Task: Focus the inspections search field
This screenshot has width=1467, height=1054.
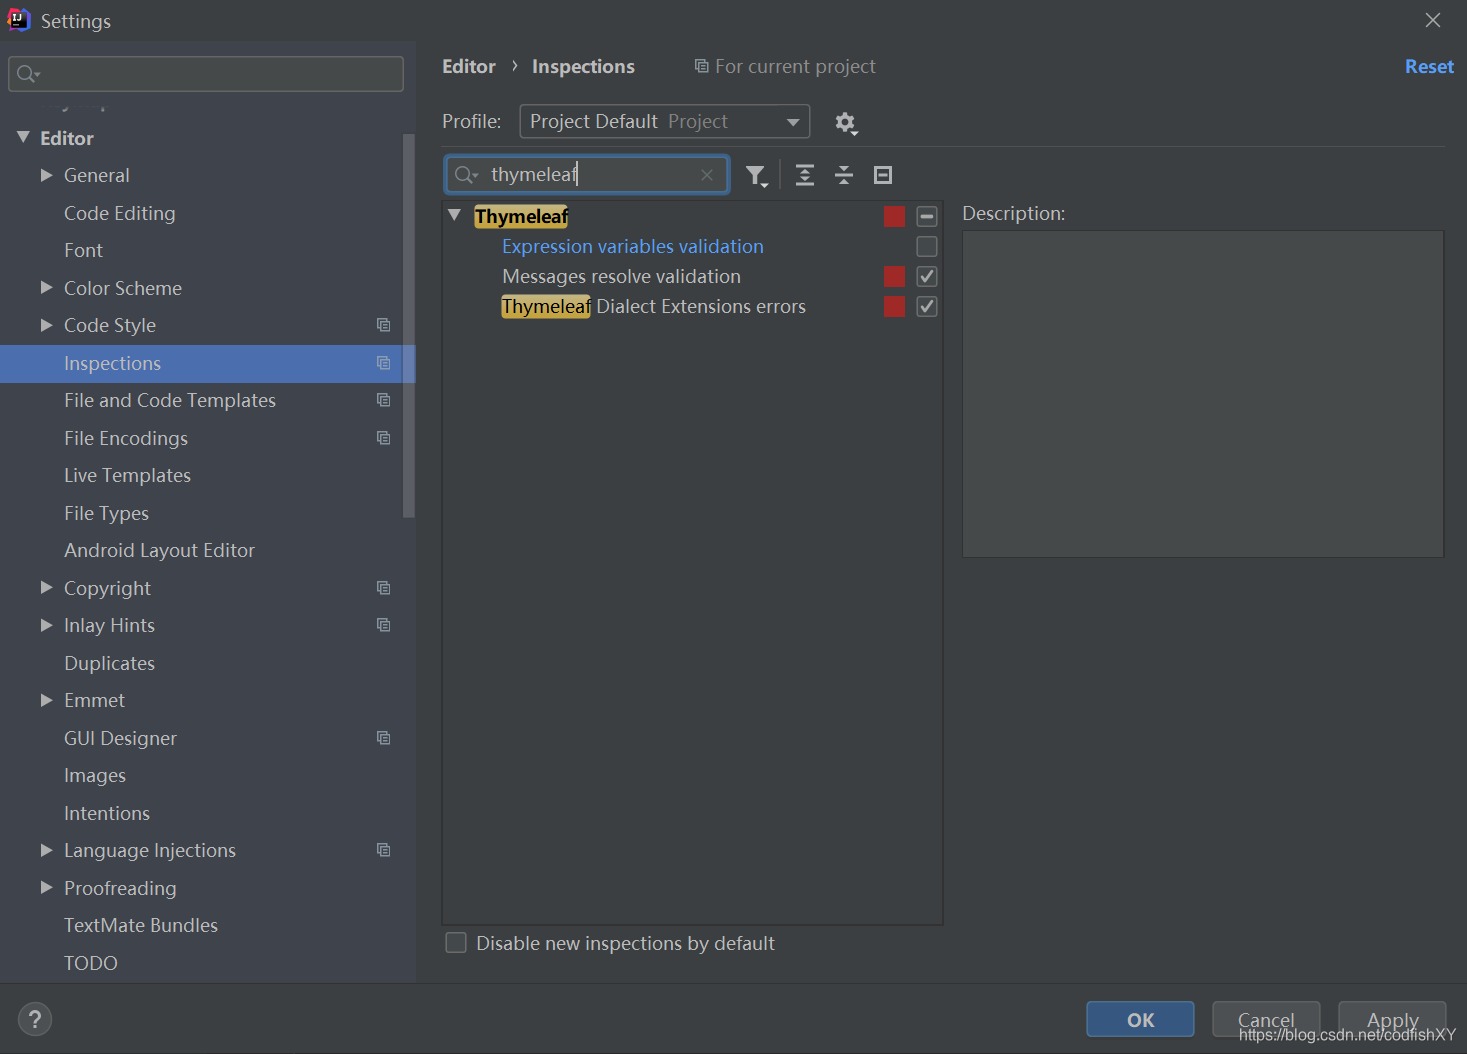Action: tap(587, 175)
